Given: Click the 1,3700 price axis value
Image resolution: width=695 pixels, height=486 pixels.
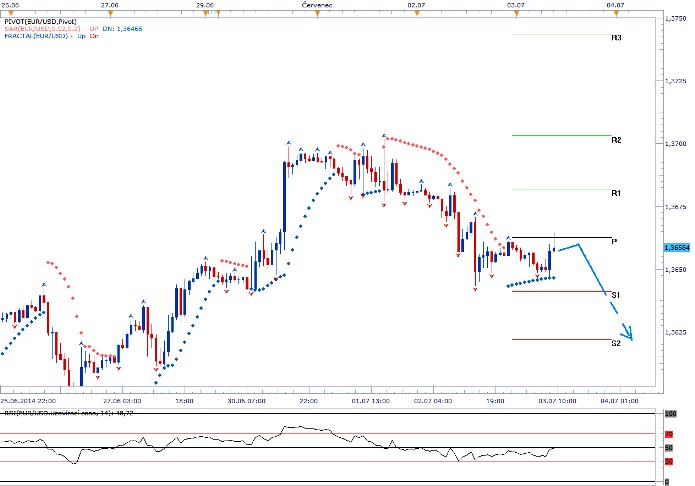Looking at the screenshot, I should click(x=675, y=144).
